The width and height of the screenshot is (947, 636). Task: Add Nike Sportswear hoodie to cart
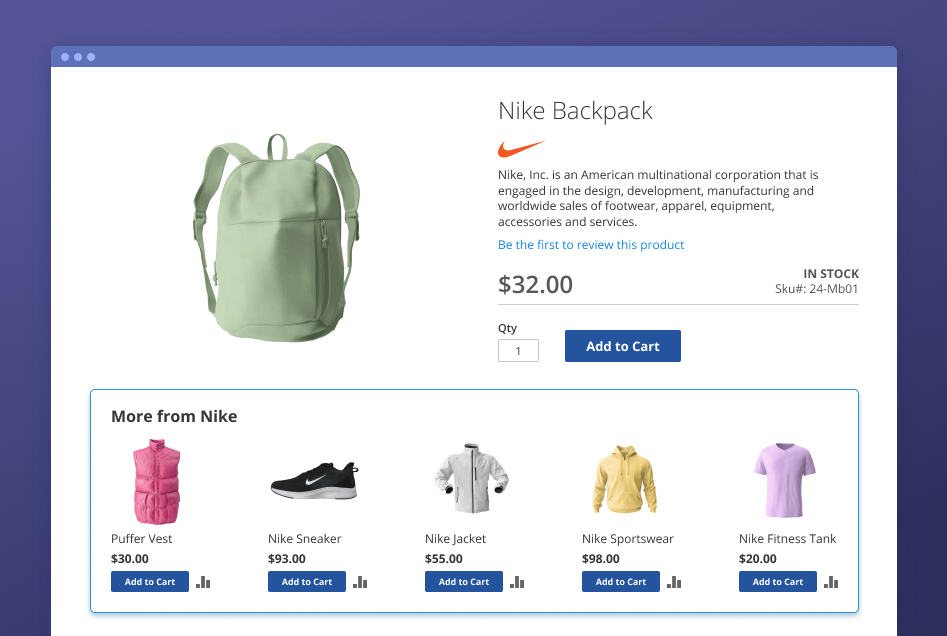[x=621, y=582]
